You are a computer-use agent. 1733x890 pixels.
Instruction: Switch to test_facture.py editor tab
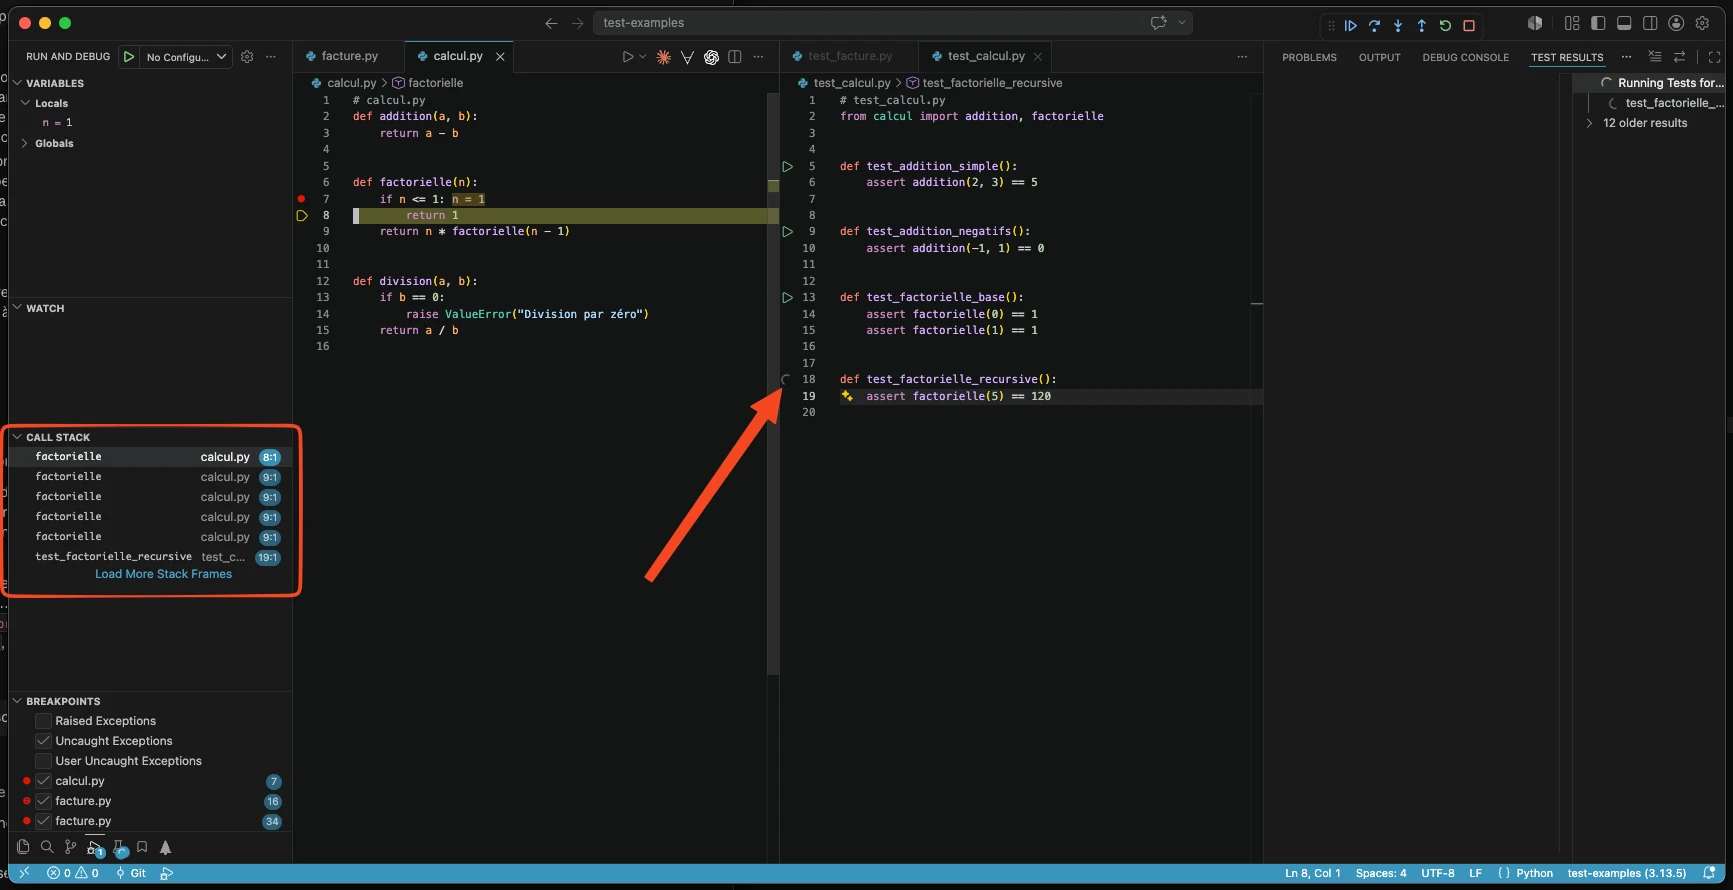tap(849, 56)
